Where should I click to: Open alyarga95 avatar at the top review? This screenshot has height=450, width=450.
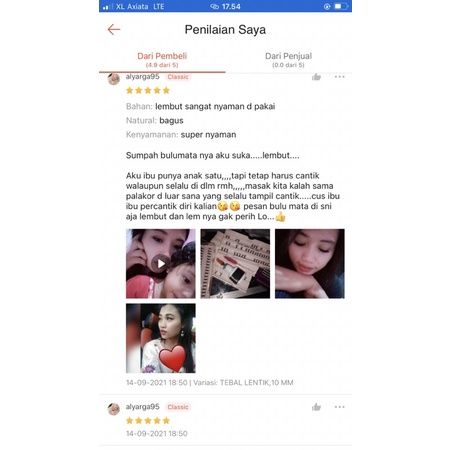tap(114, 79)
